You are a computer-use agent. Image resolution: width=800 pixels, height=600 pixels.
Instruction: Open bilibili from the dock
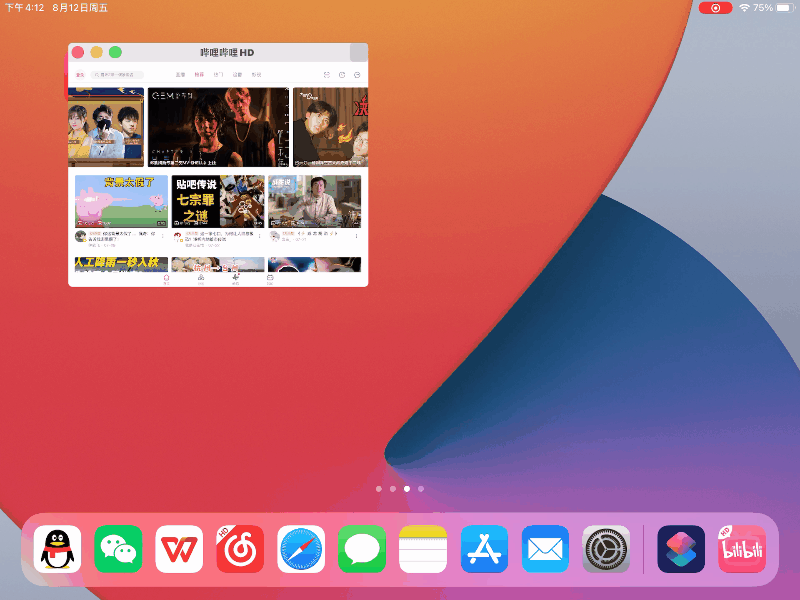coord(740,548)
